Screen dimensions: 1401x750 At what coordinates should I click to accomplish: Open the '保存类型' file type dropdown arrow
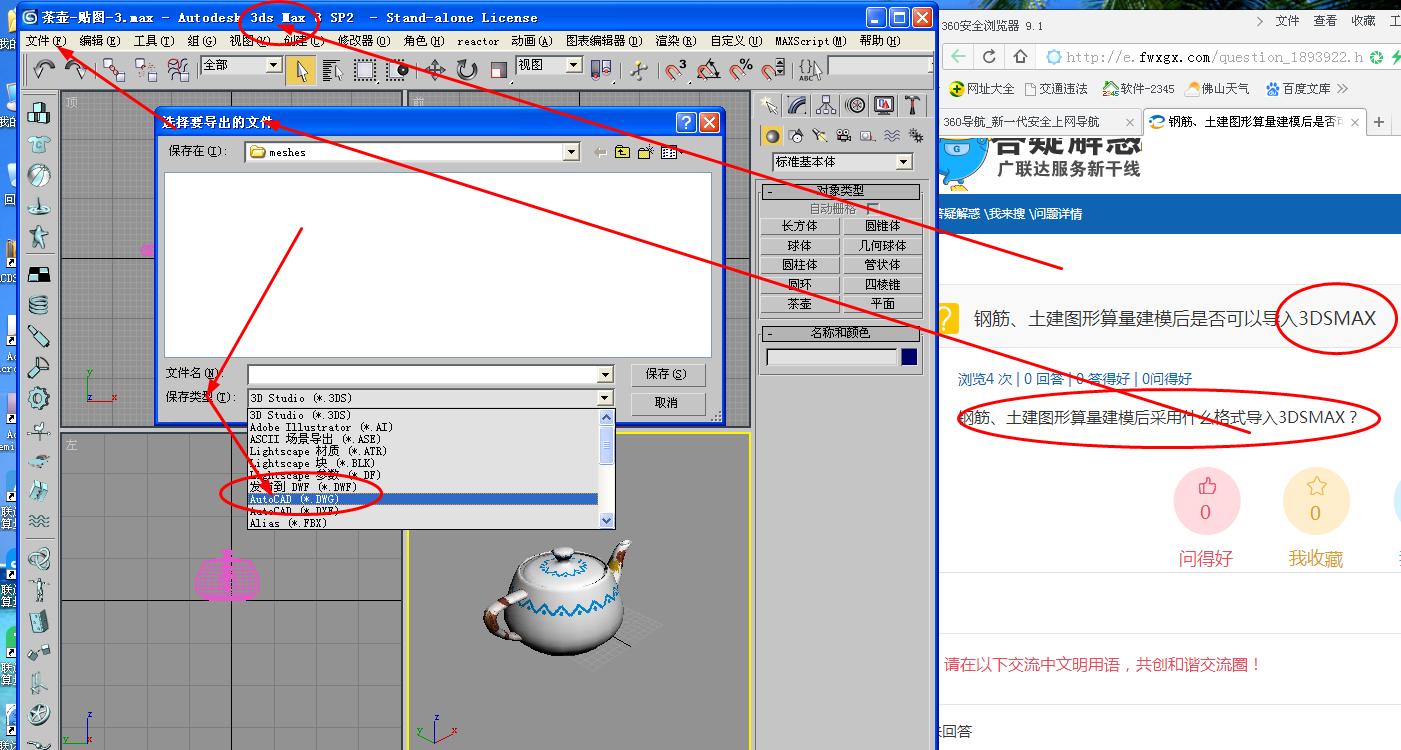[x=604, y=398]
